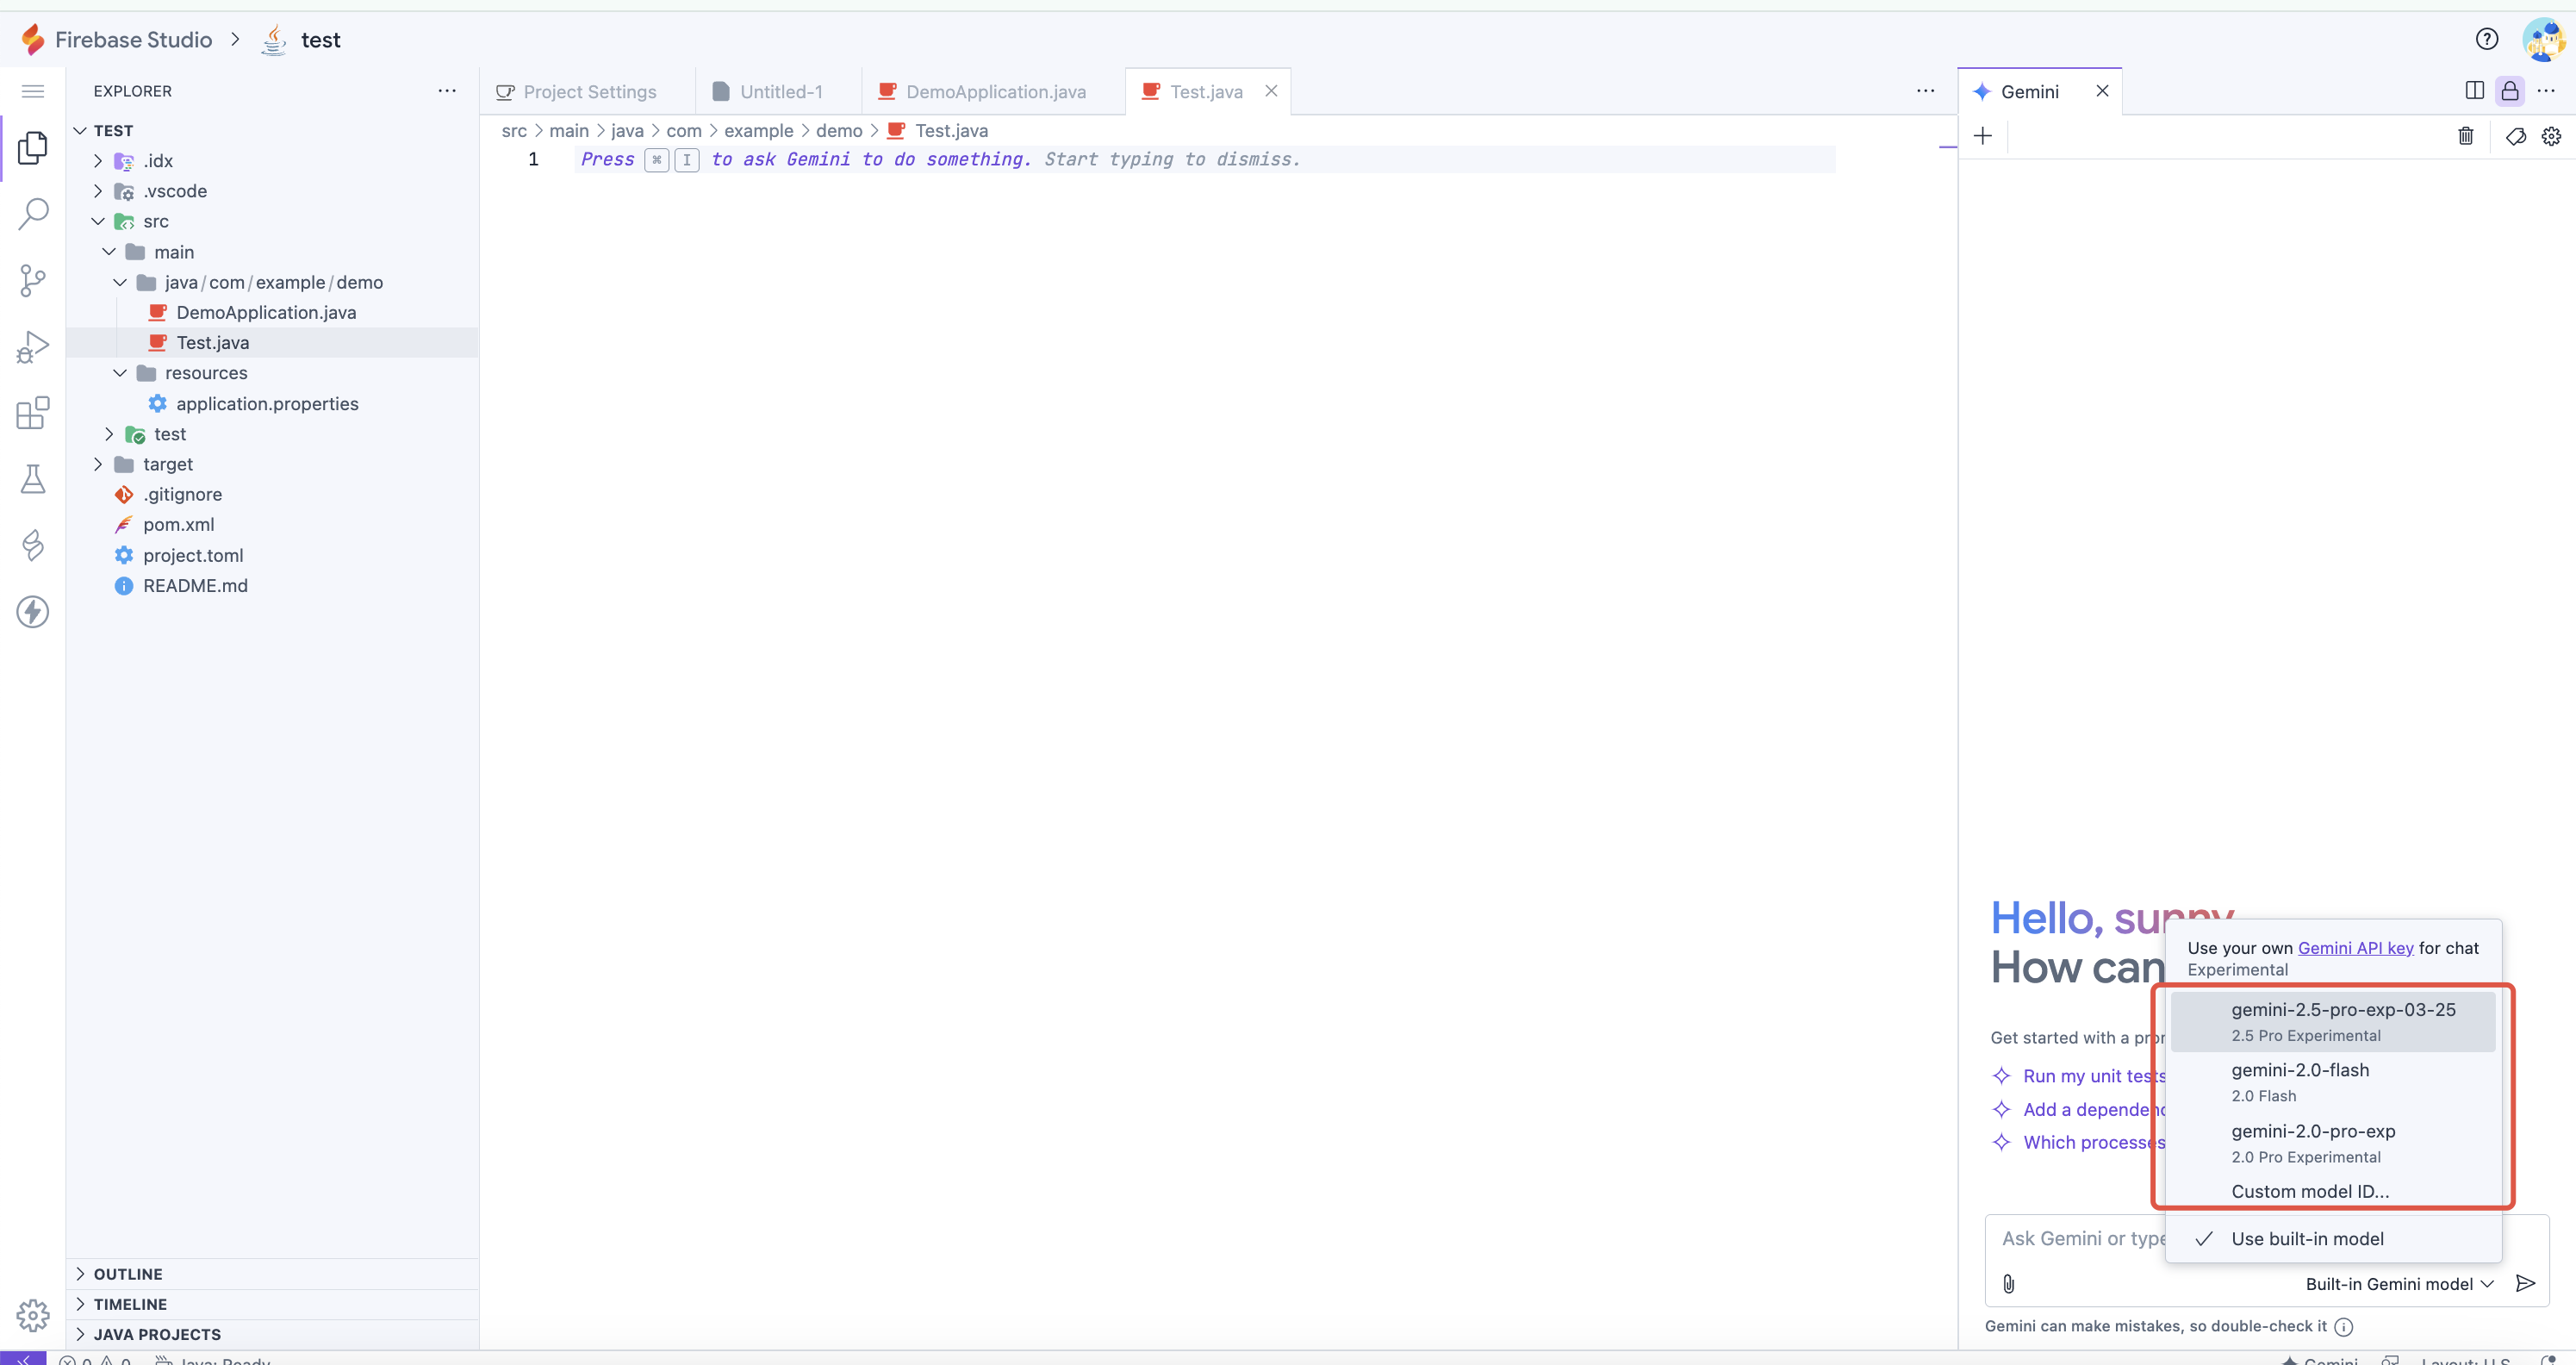The height and width of the screenshot is (1365, 2576).
Task: Open the Gemini API key link
Action: (x=2355, y=948)
